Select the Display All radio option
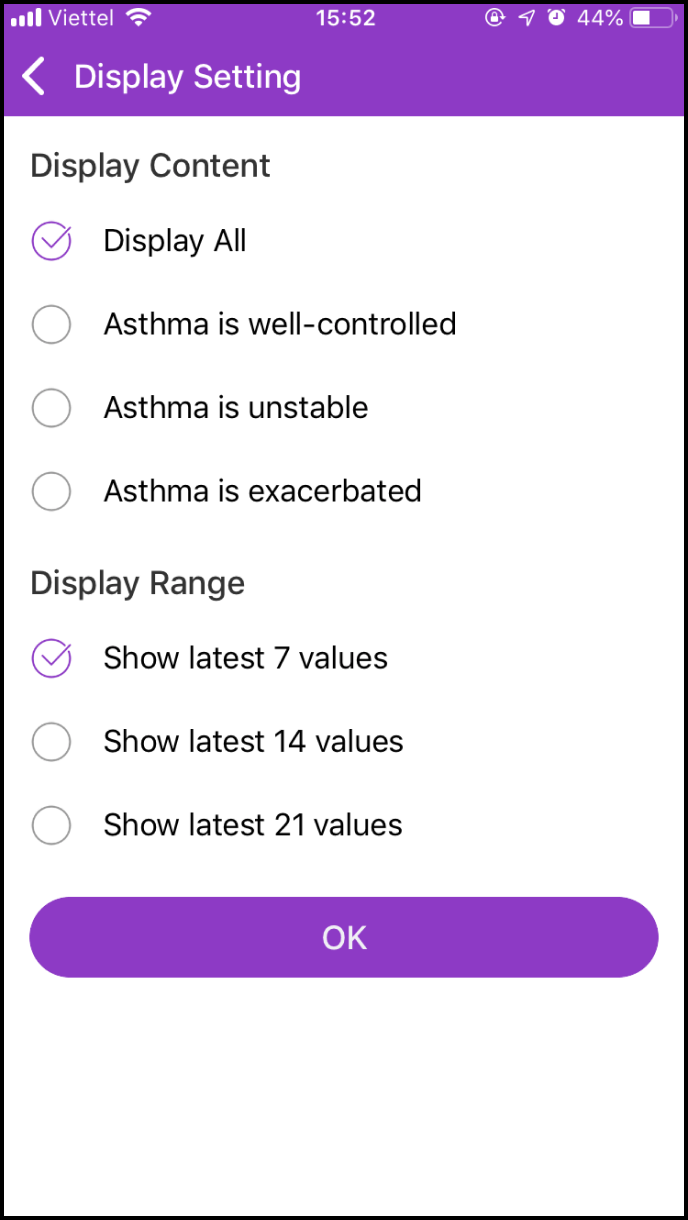688x1220 pixels. tap(51, 241)
